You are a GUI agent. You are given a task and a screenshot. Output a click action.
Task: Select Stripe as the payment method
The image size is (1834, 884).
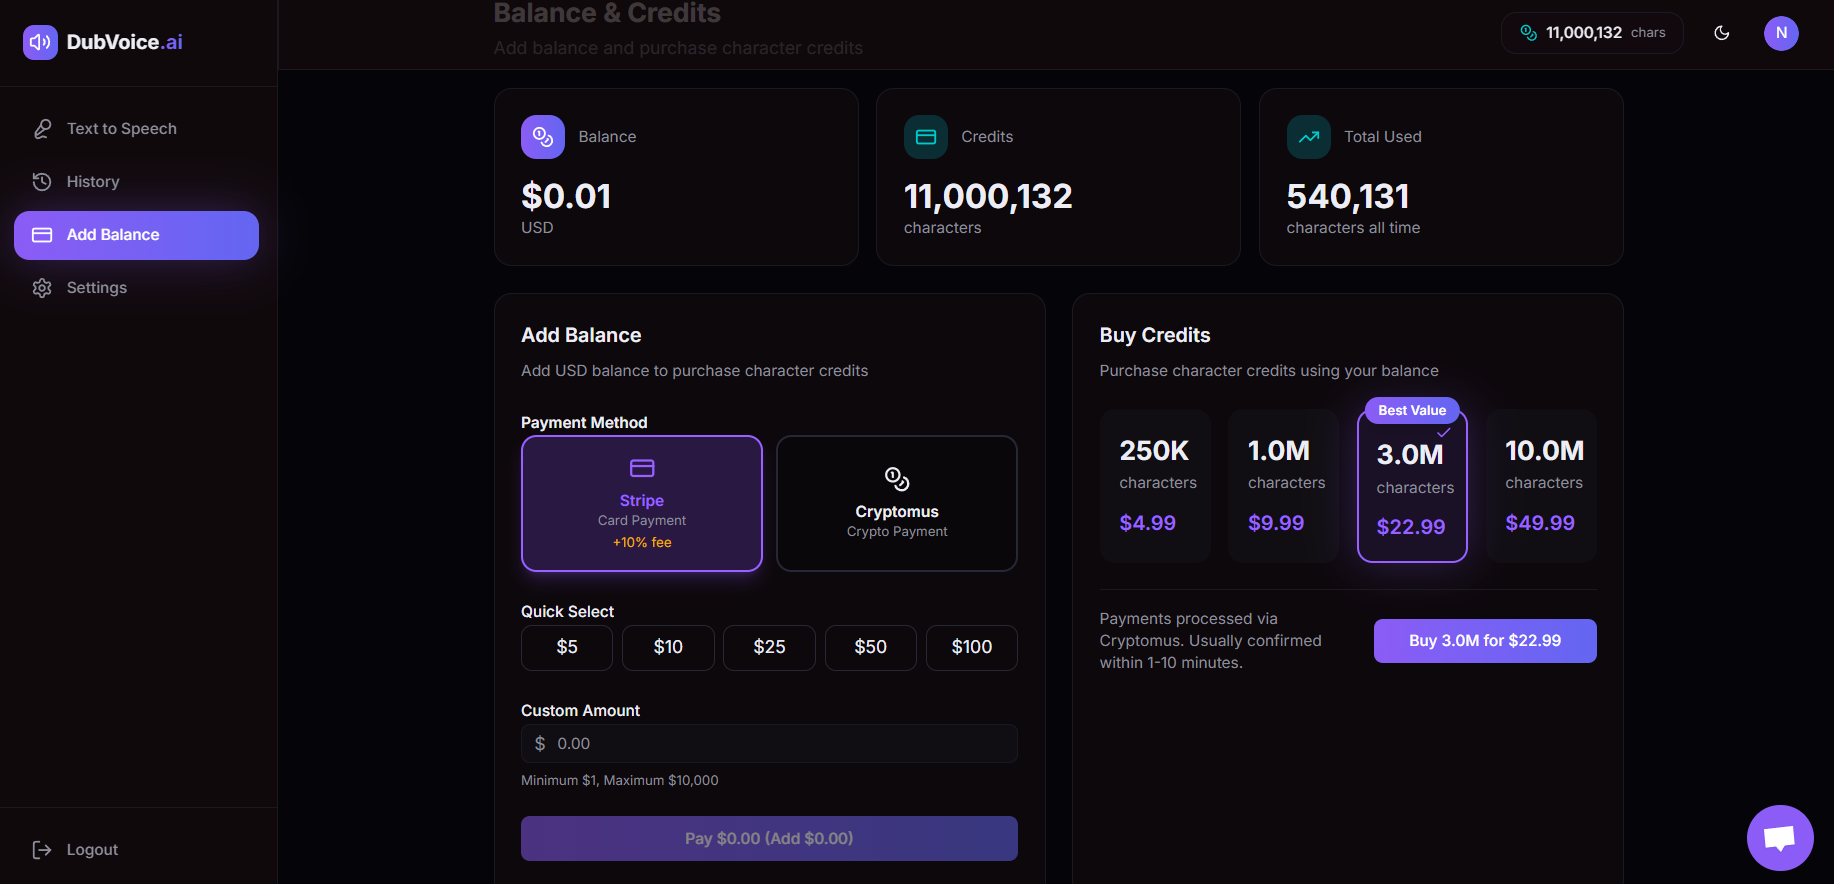coord(641,503)
